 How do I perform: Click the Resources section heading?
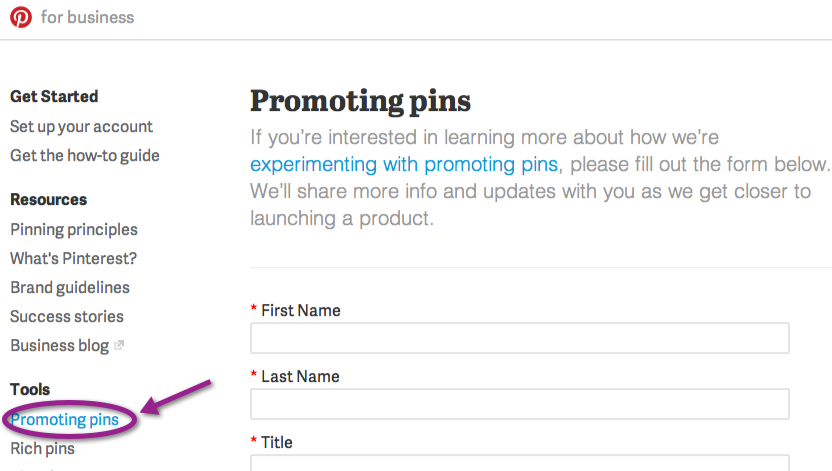48,199
